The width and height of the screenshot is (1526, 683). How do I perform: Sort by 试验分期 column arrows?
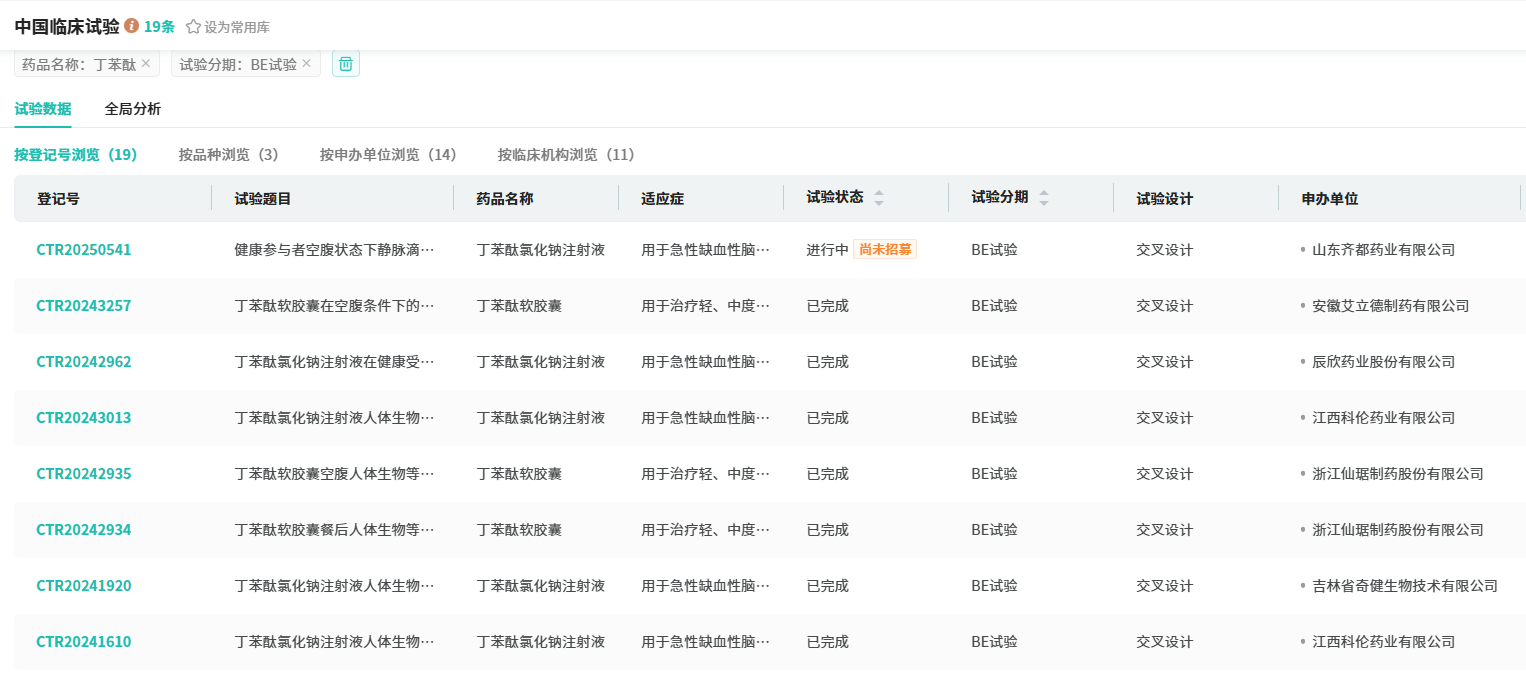tap(1044, 198)
